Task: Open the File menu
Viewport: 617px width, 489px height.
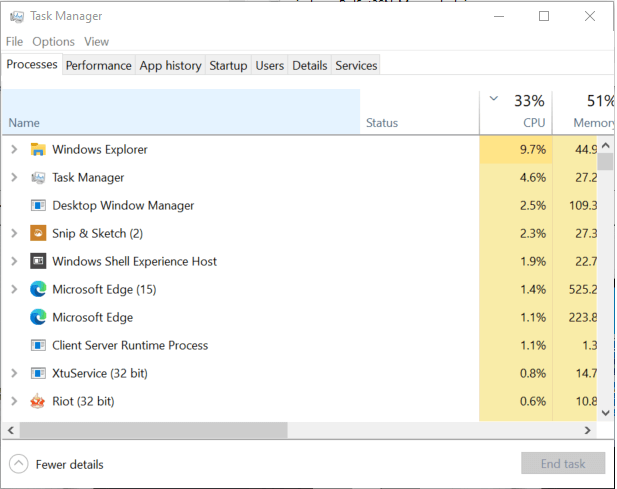Action: pyautogui.click(x=15, y=42)
